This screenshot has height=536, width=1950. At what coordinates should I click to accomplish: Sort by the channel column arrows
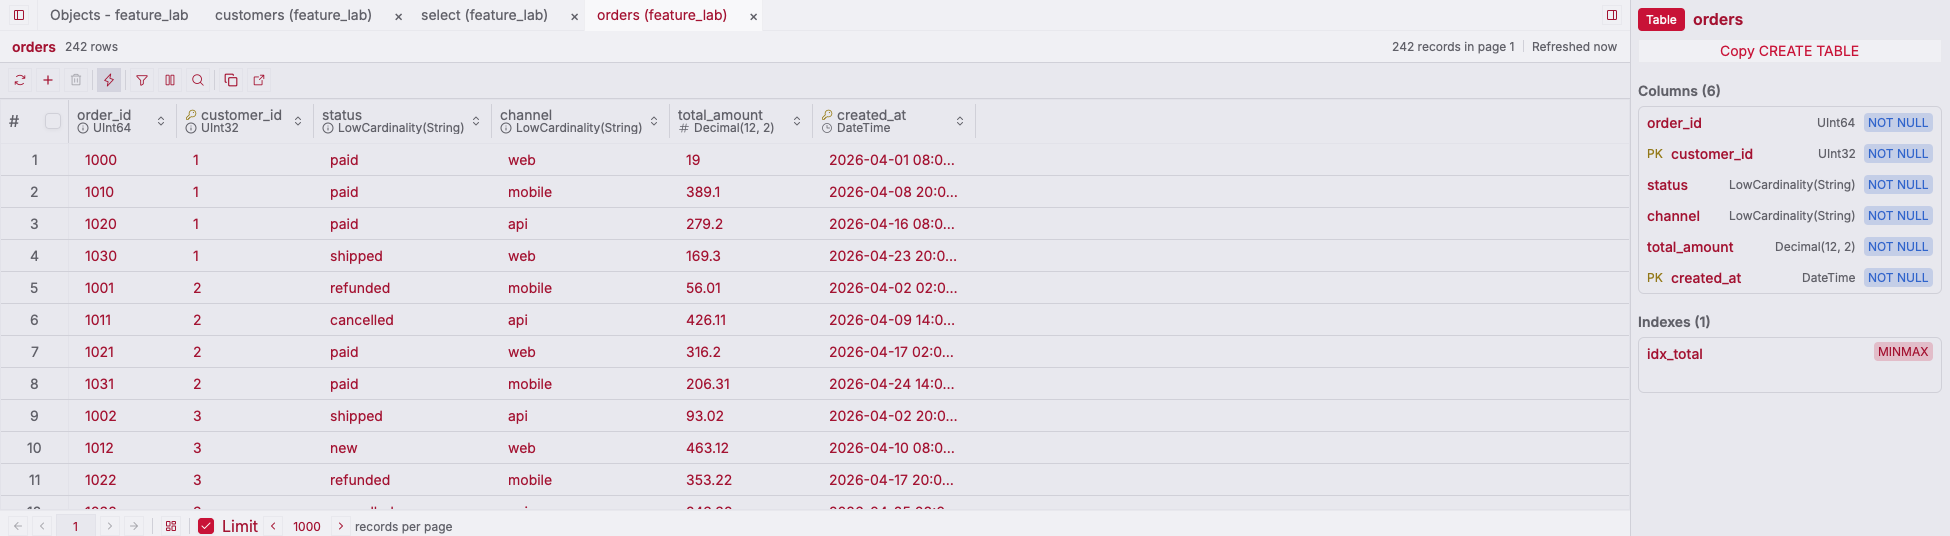[654, 121]
